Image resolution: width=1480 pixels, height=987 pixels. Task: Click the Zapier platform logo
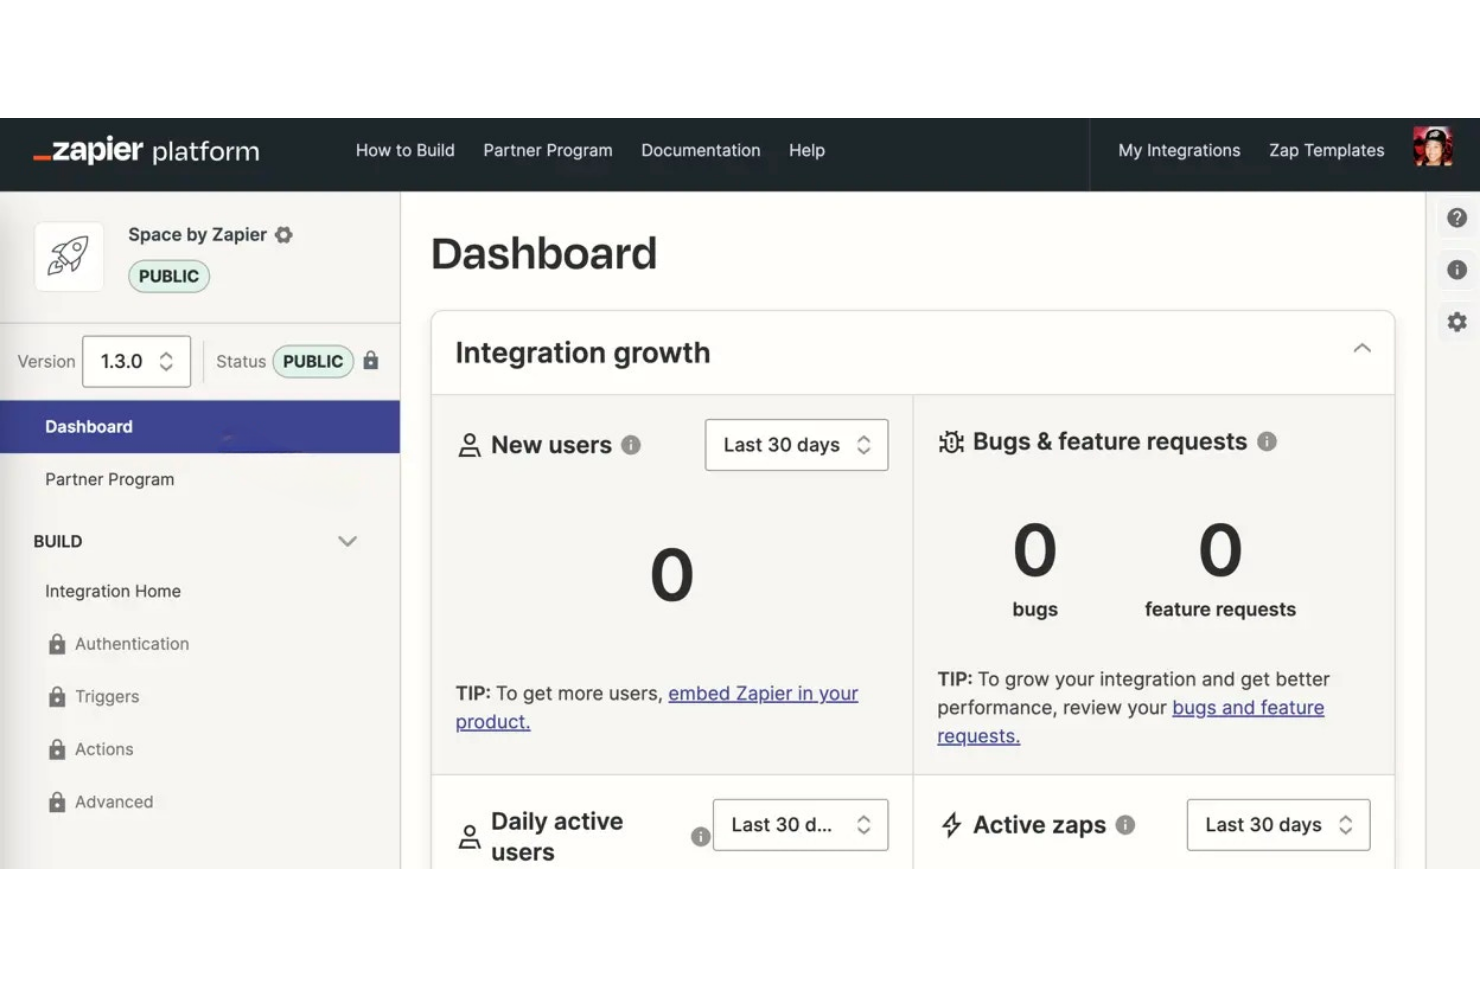tap(146, 150)
